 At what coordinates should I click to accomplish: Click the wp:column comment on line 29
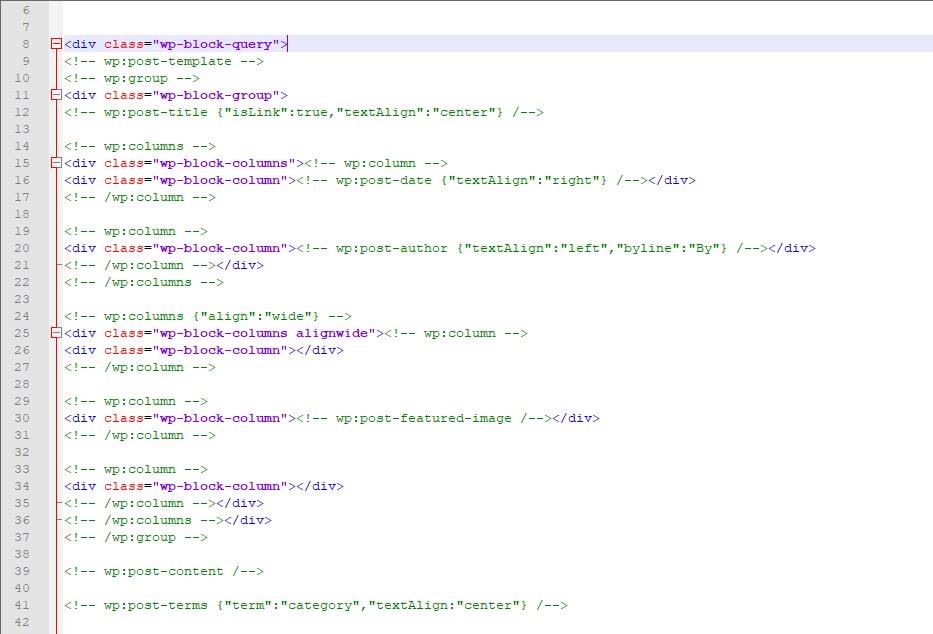point(136,401)
